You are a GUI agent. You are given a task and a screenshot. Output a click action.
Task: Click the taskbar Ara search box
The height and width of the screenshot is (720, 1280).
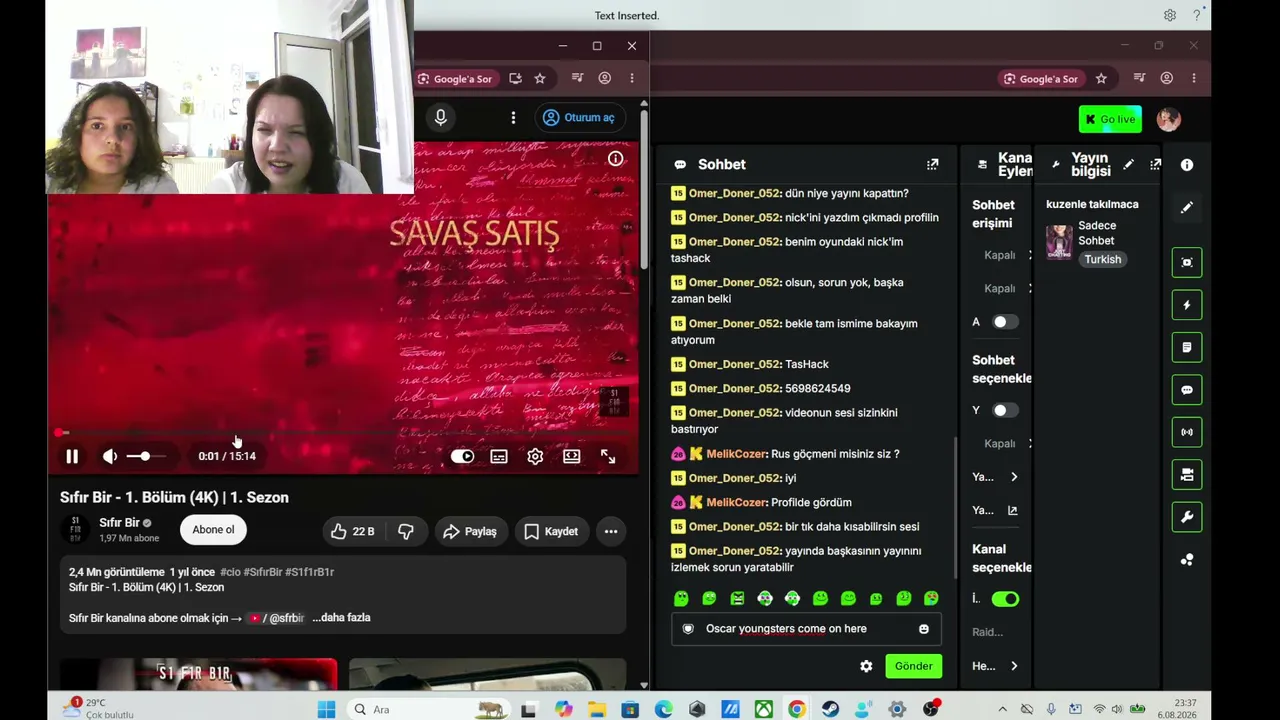tap(429, 709)
